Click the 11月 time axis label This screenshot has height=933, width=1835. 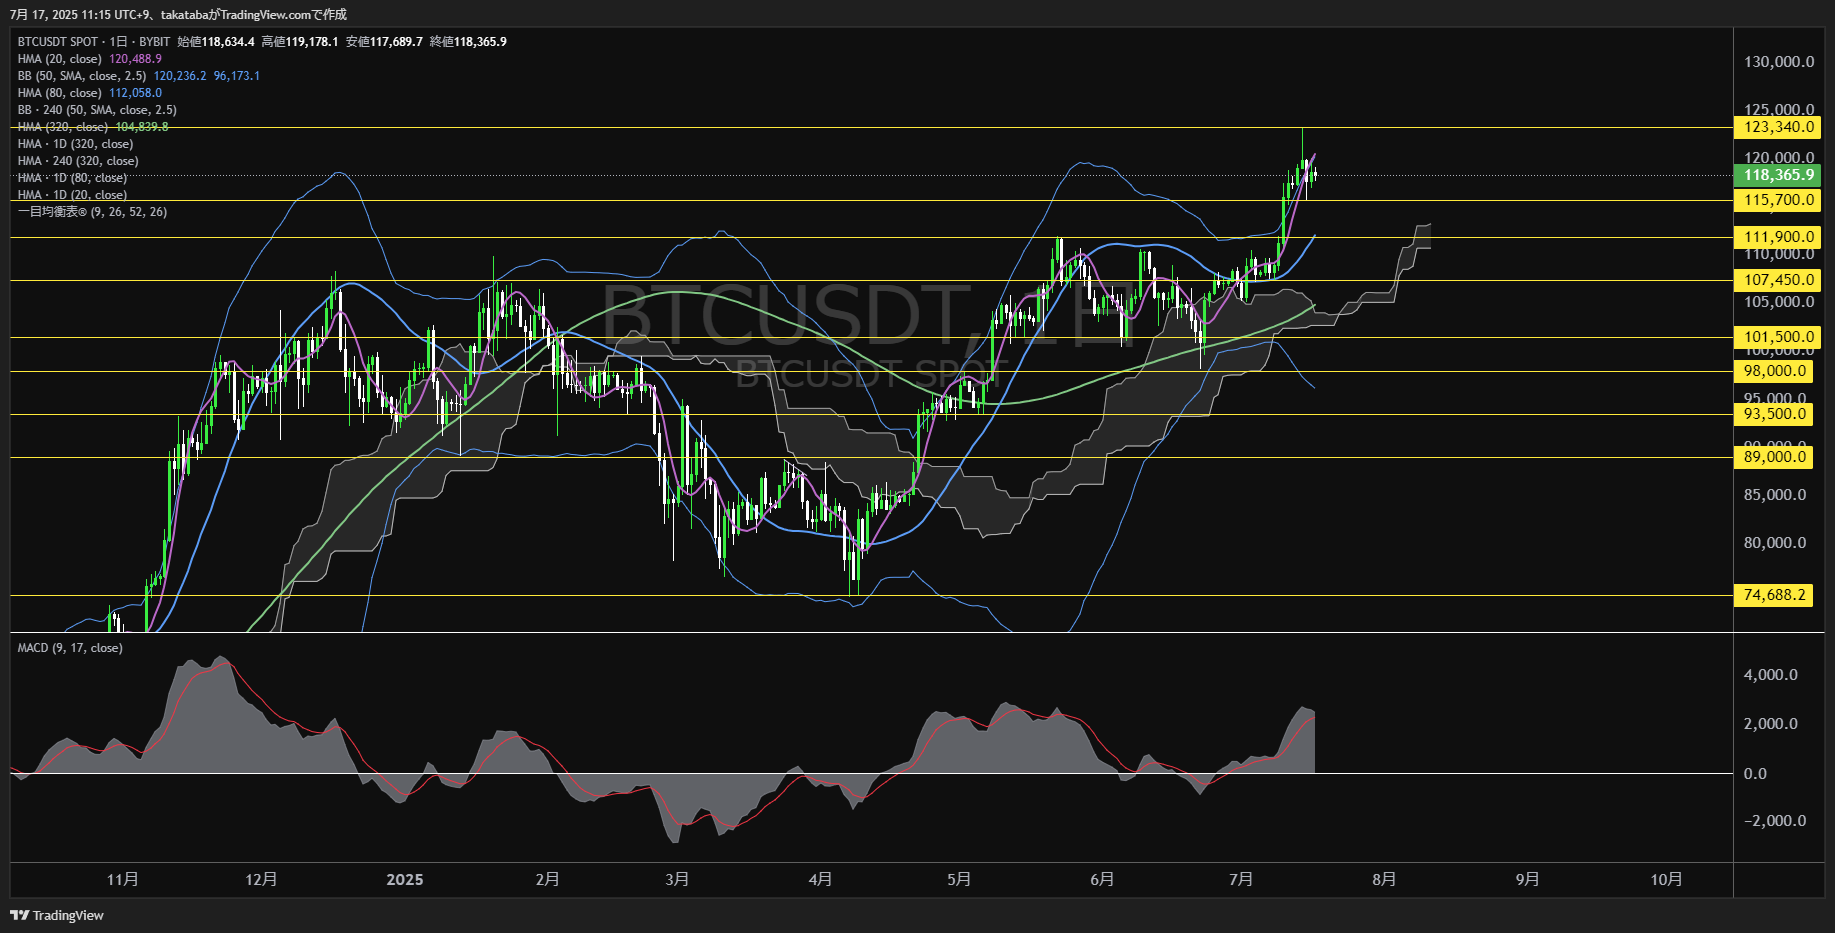[x=123, y=879]
